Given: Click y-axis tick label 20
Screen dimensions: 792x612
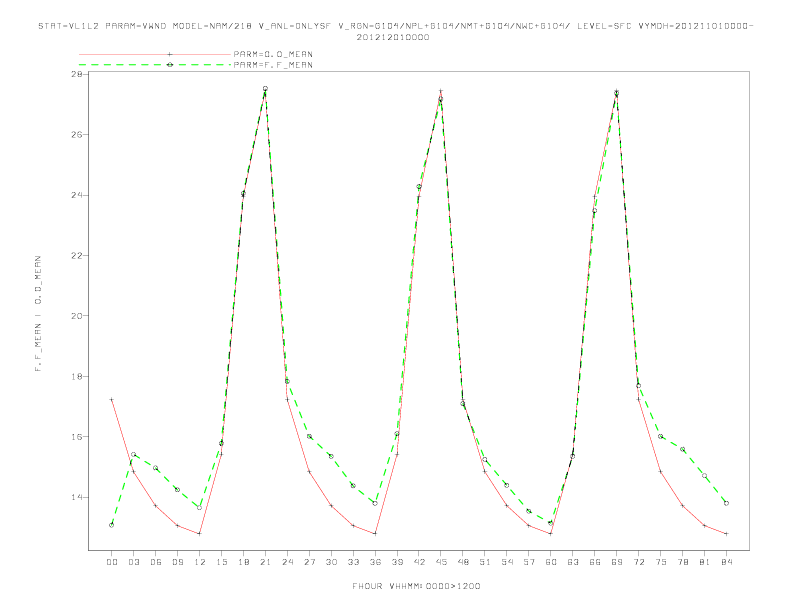Looking at the screenshot, I should [77, 316].
